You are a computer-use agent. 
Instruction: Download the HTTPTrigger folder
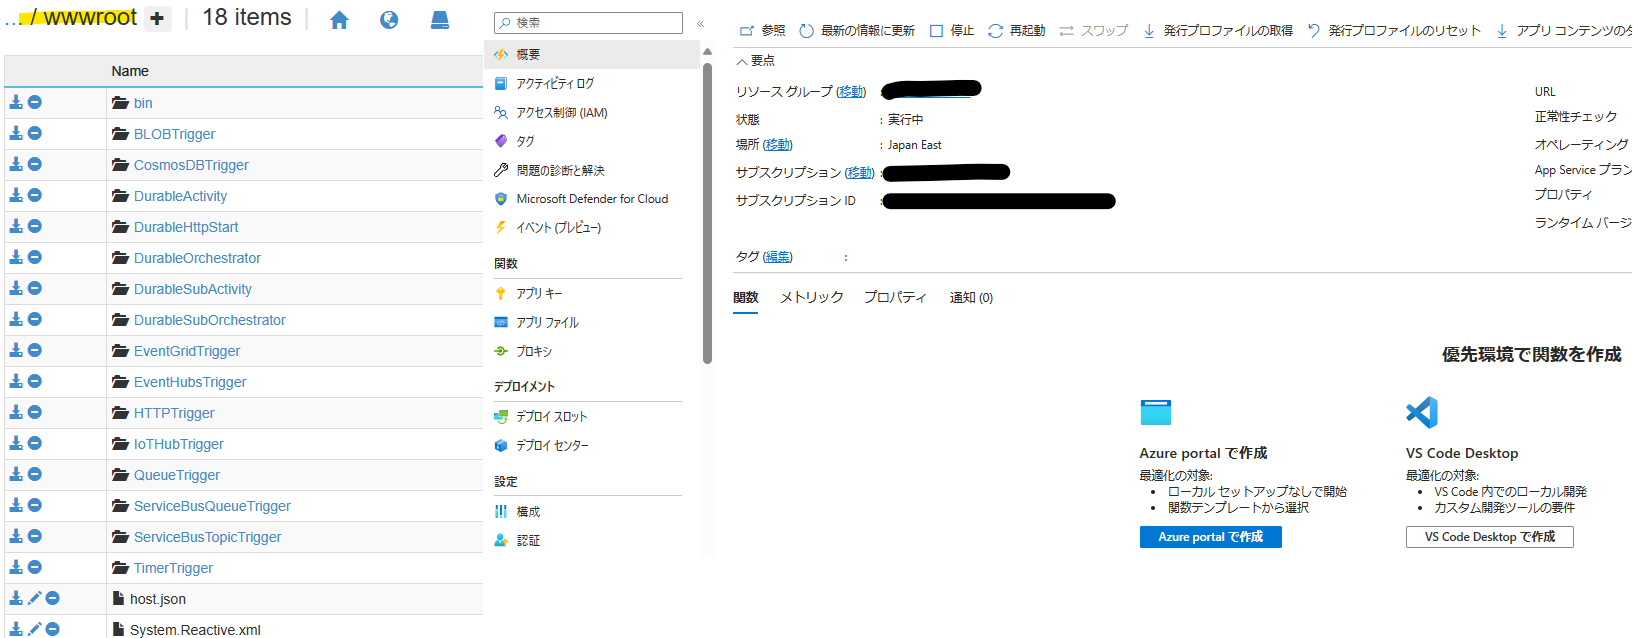pyautogui.click(x=16, y=412)
